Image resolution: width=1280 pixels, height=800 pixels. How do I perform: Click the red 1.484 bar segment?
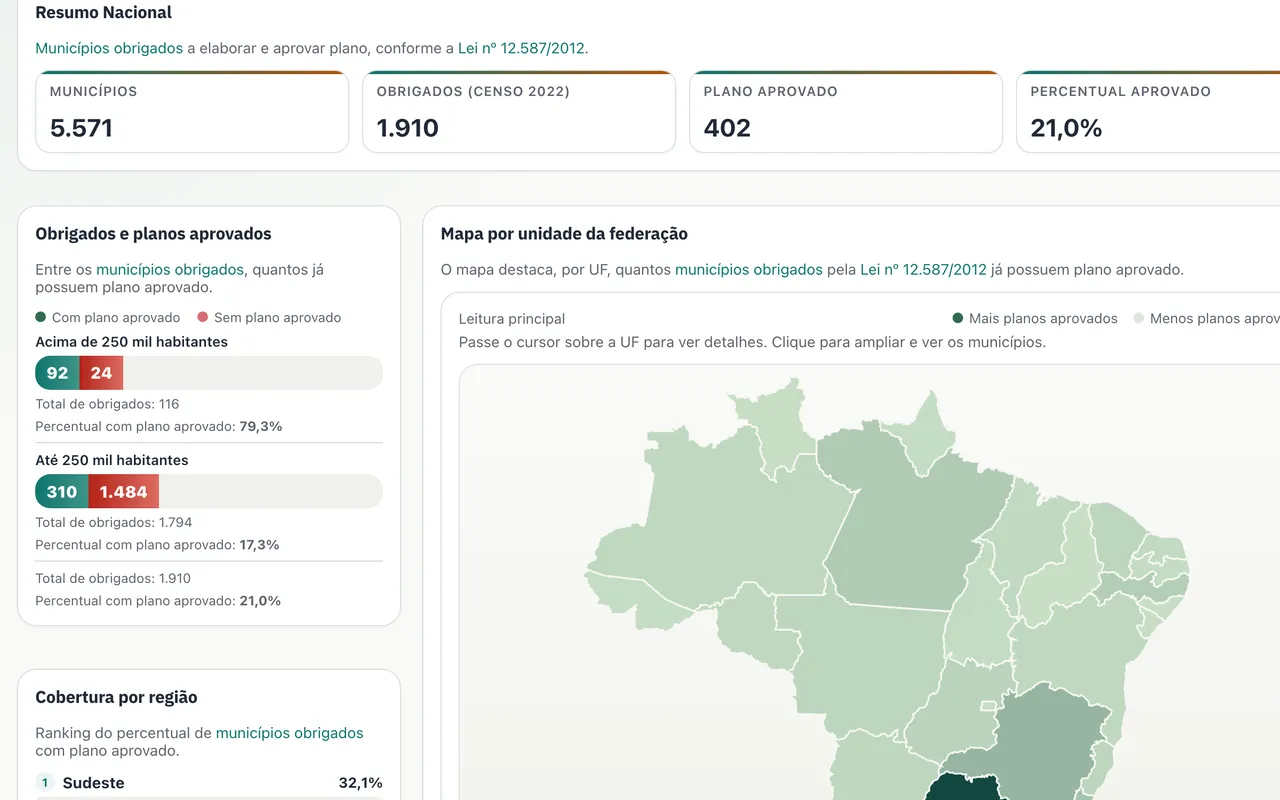click(124, 491)
